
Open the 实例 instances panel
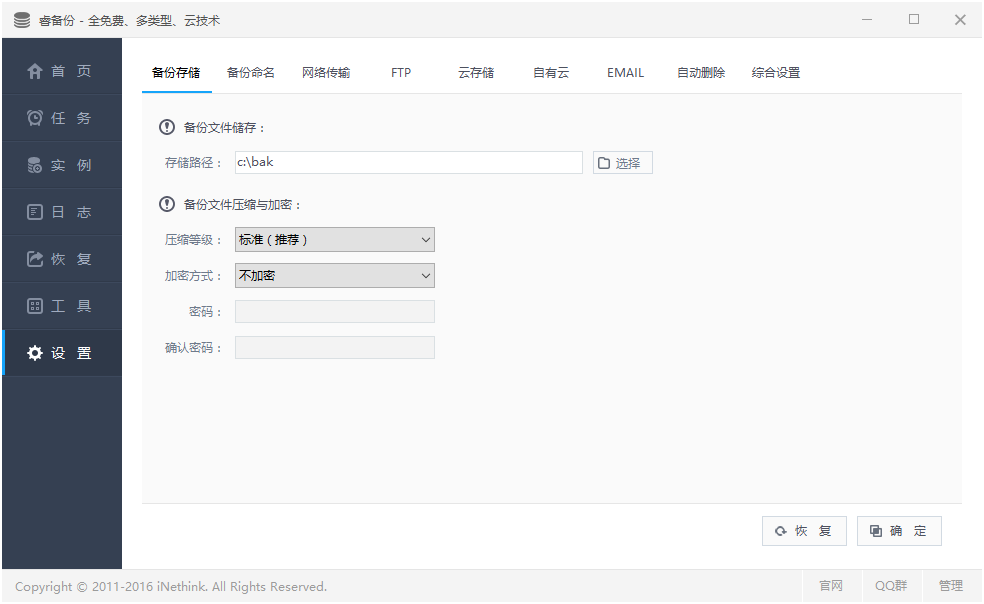(x=62, y=164)
